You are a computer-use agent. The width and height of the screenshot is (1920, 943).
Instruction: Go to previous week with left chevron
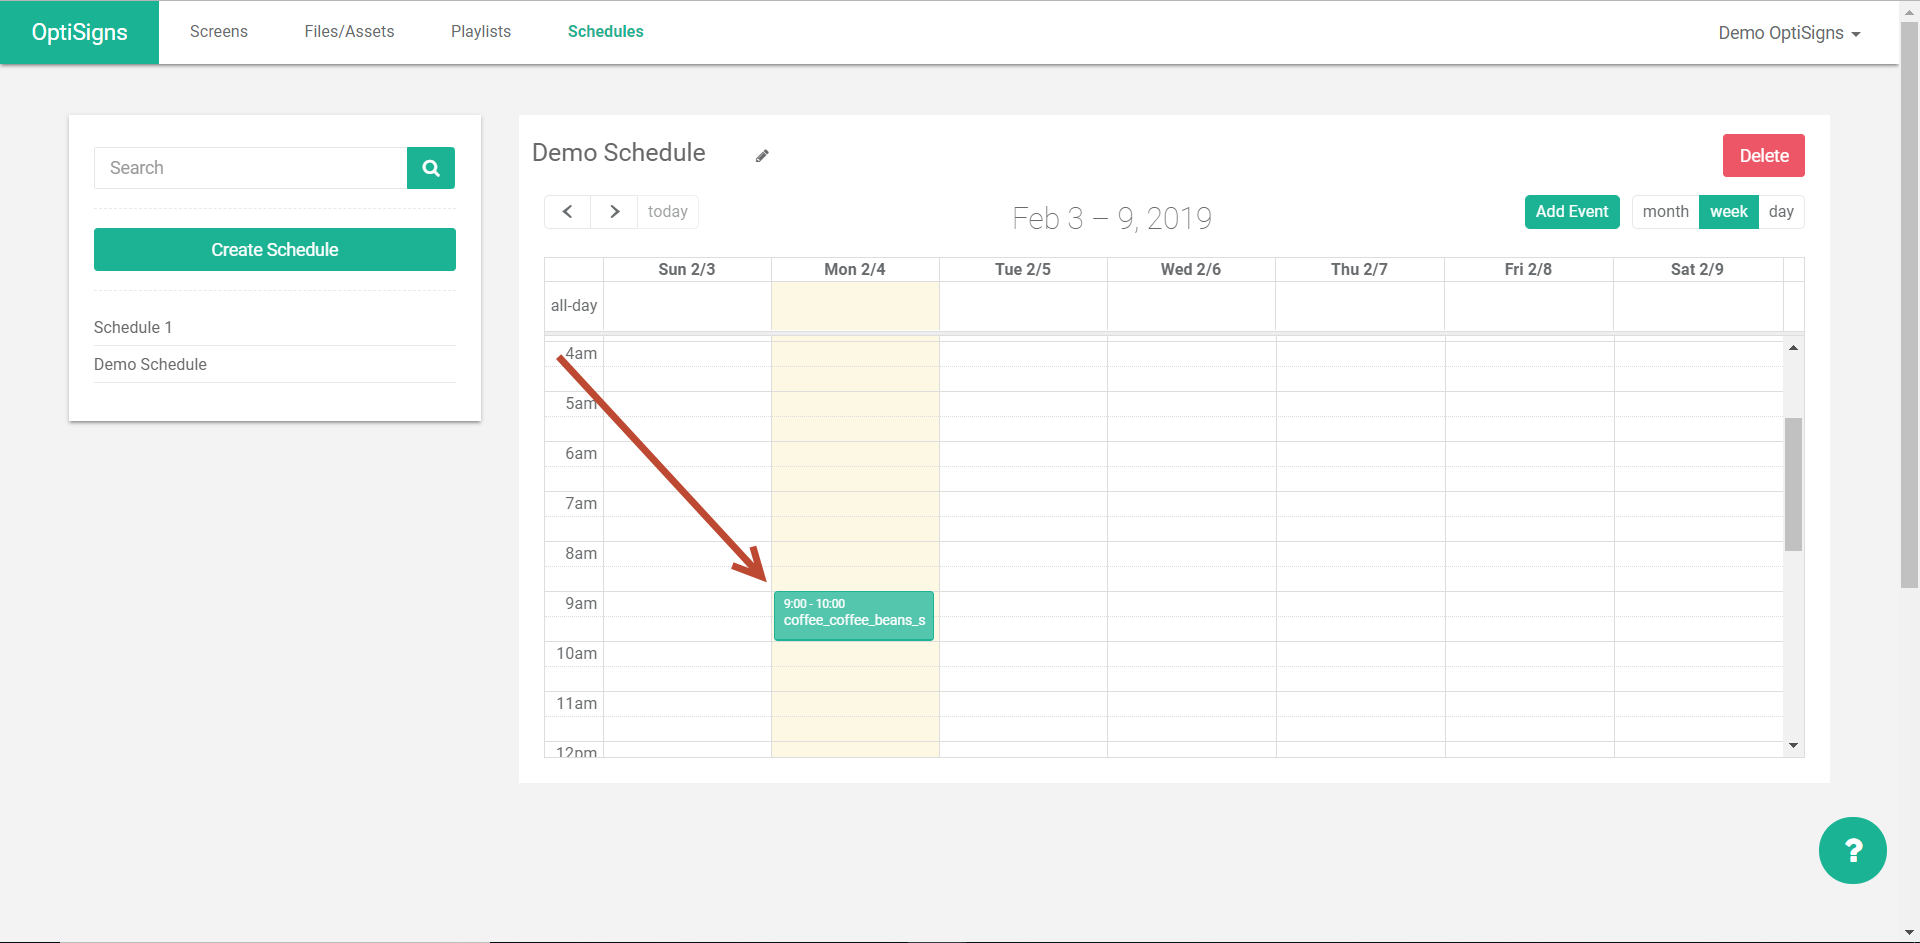pos(568,212)
